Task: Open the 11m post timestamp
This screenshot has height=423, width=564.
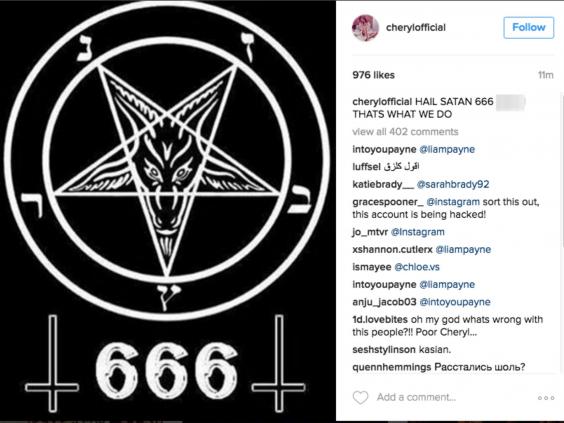Action: point(546,75)
